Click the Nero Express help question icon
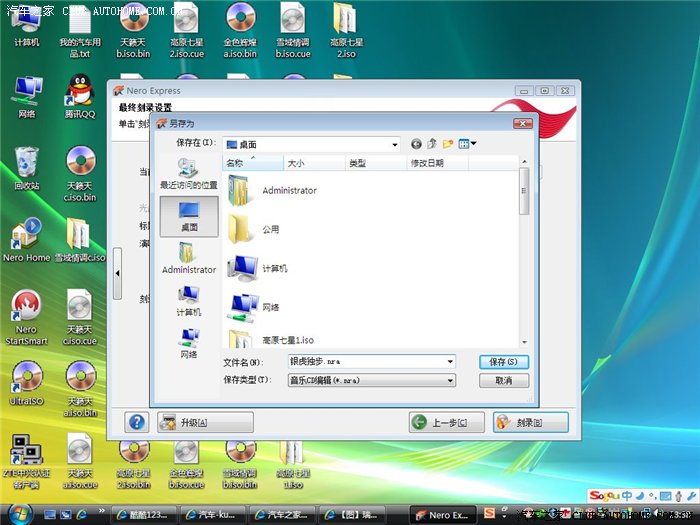 (x=137, y=422)
